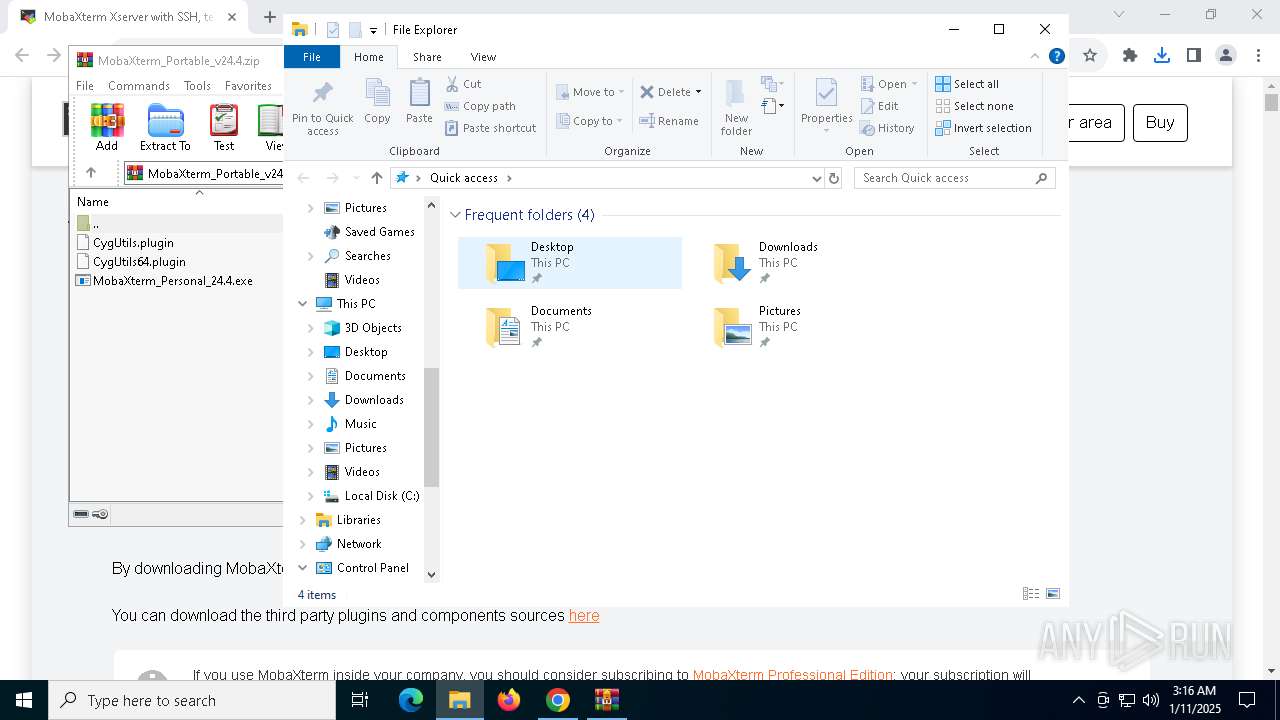Click Copy path in ribbon

click(480, 106)
